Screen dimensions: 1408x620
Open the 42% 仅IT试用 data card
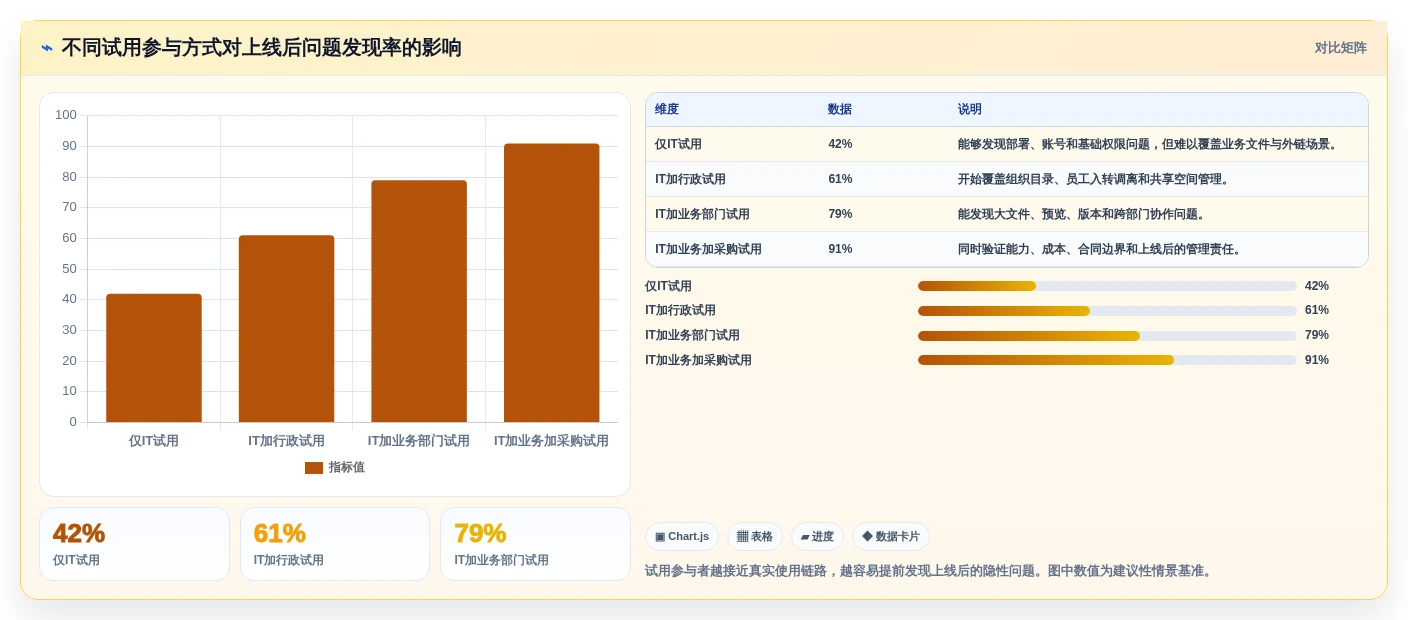134,544
